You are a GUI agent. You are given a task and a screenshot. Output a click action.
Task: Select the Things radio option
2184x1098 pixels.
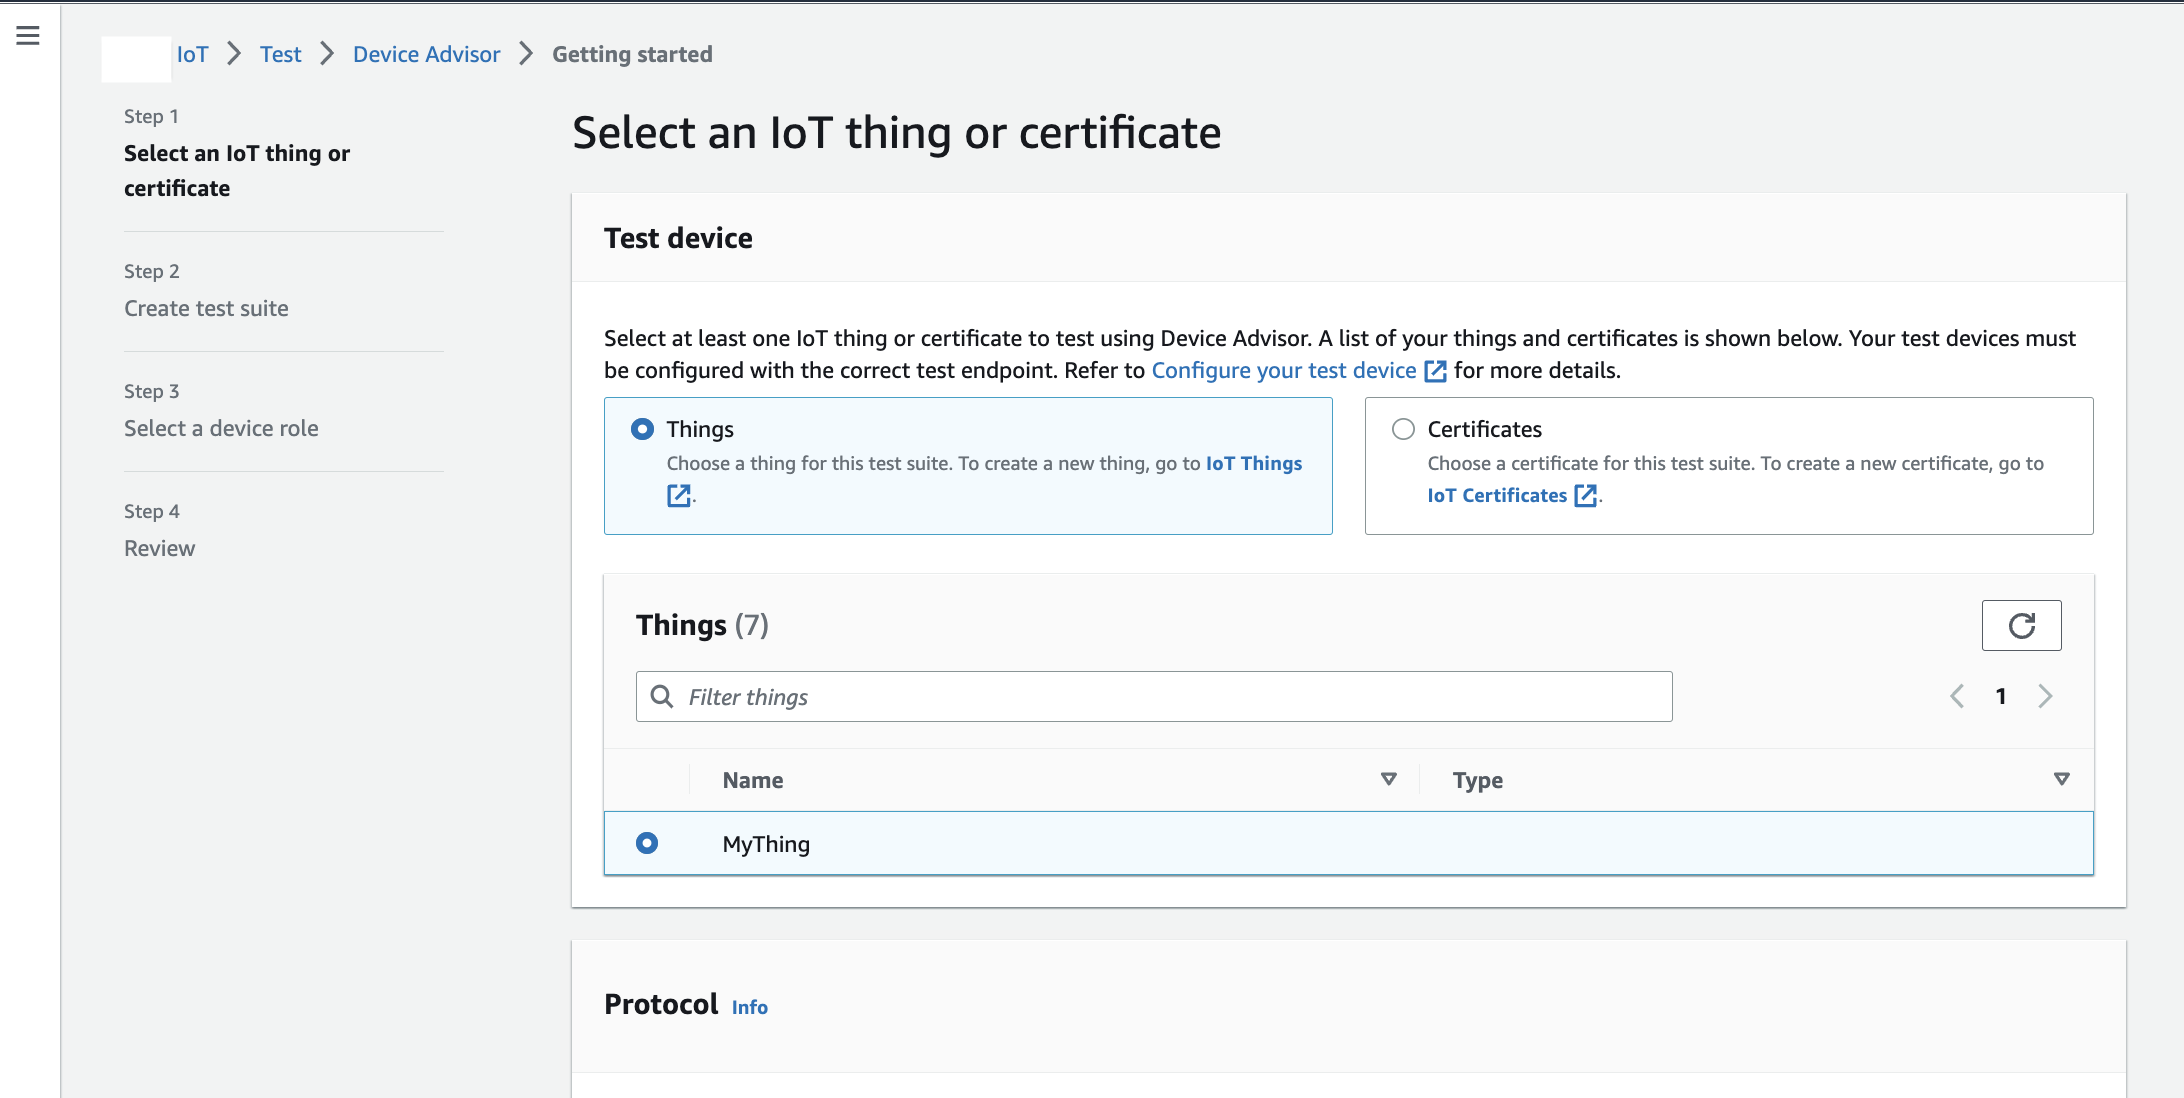pos(643,429)
